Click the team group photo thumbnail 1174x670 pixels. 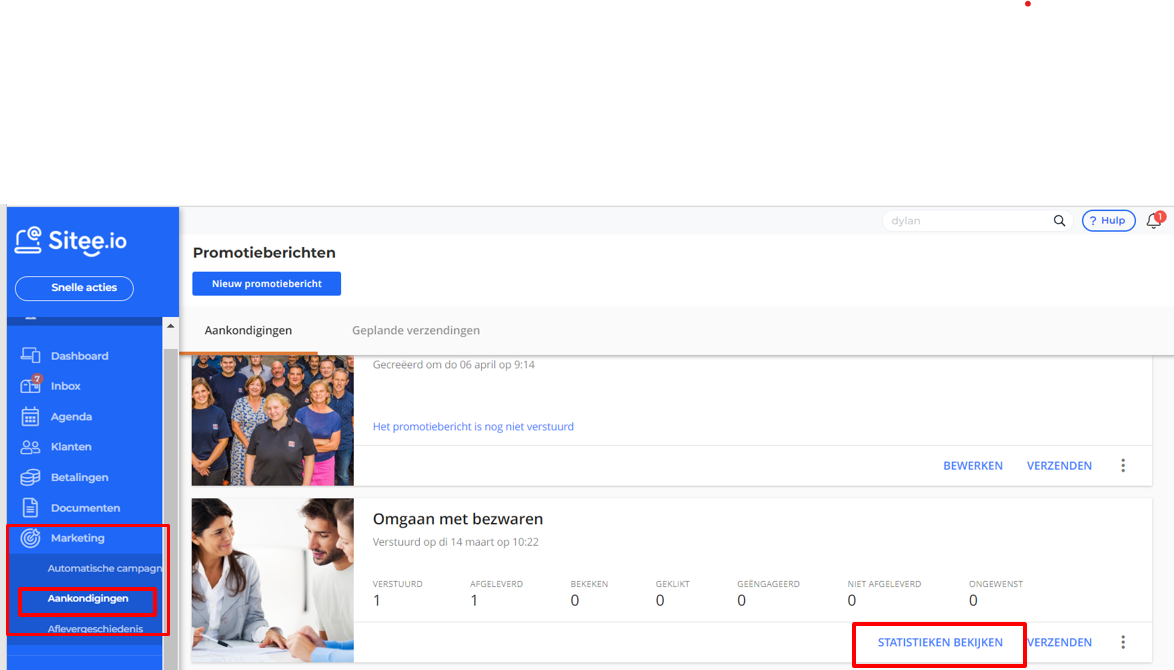coord(273,420)
